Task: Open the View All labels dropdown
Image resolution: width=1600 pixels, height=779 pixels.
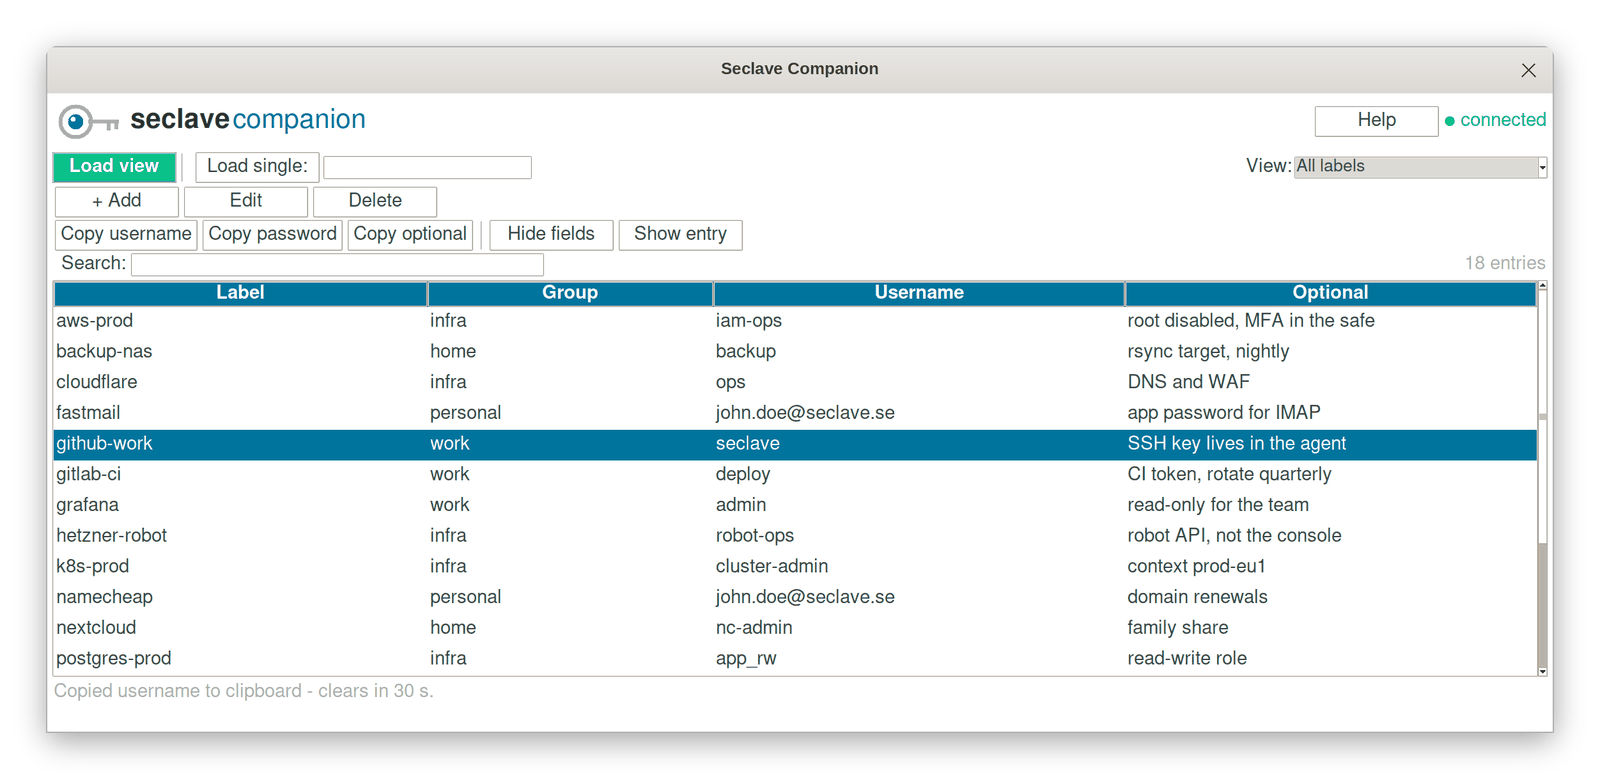Action: [1420, 167]
